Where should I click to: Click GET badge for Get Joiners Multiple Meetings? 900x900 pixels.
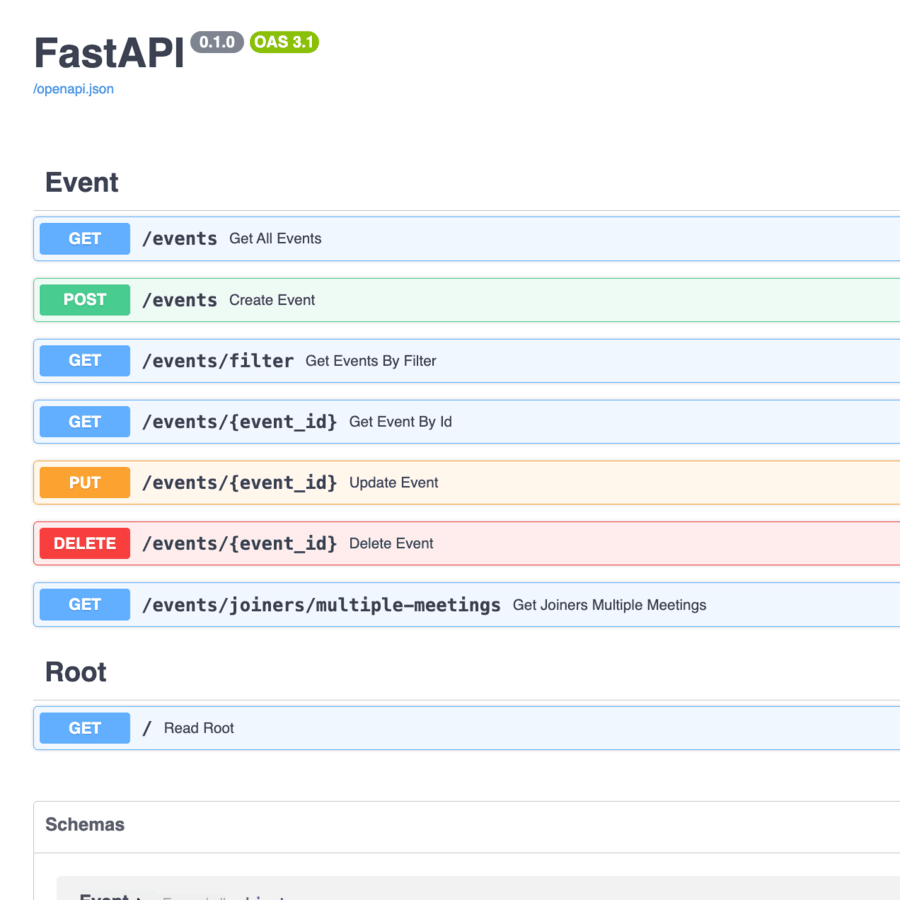click(x=85, y=605)
